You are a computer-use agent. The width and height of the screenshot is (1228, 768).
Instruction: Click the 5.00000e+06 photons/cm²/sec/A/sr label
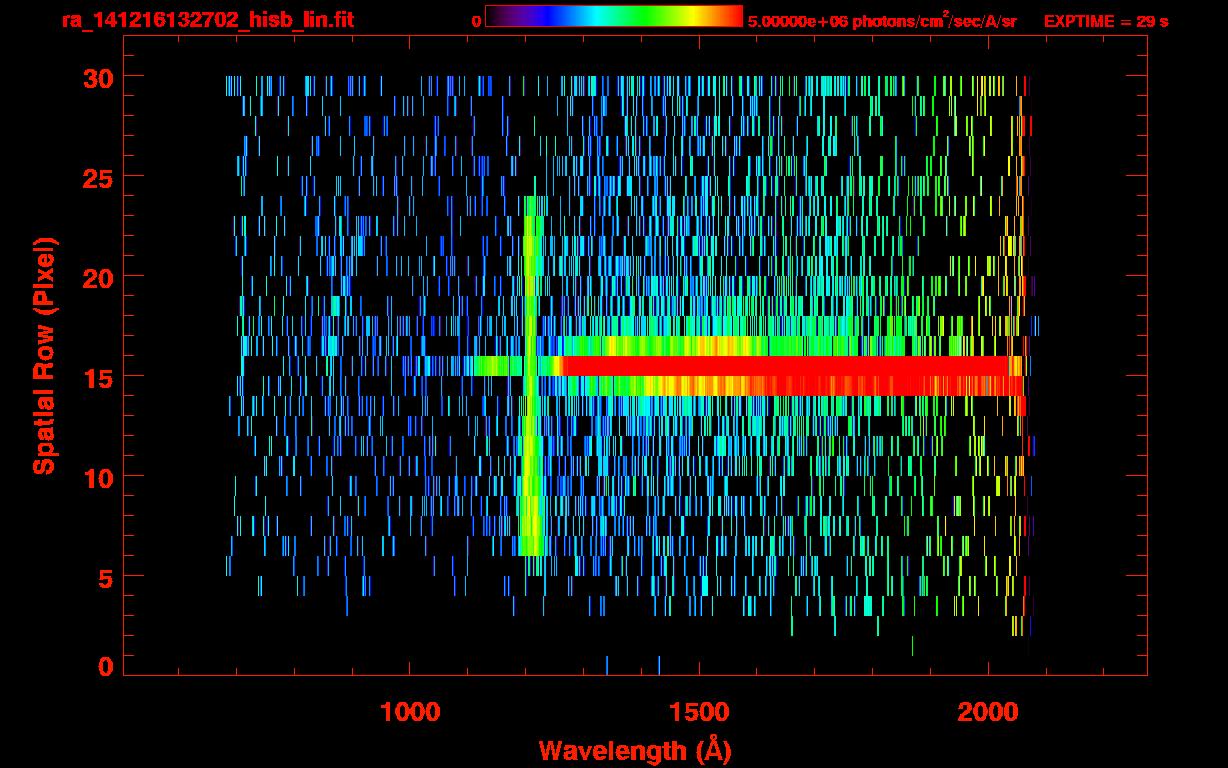point(882,20)
